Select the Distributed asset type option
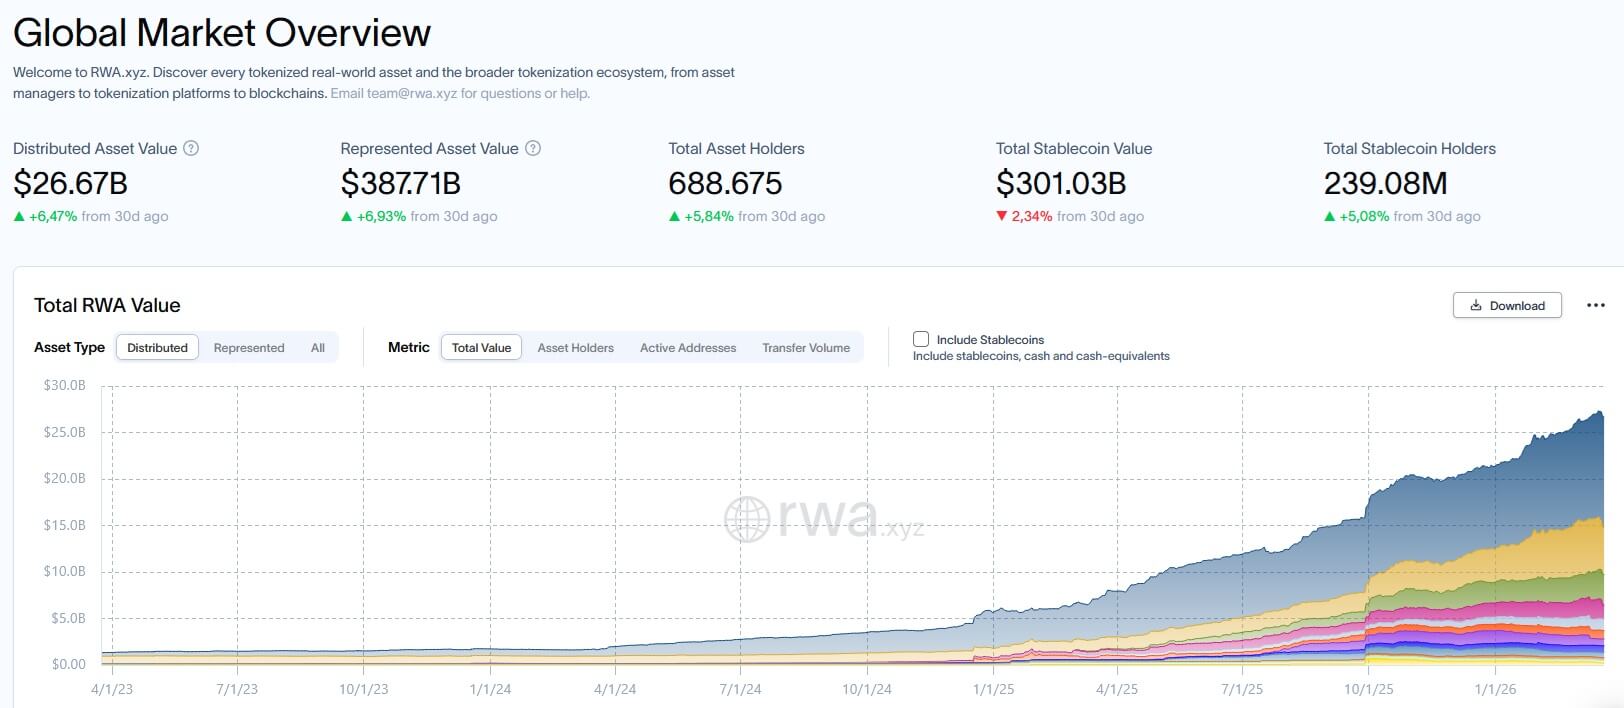This screenshot has width=1624, height=708. pos(158,348)
